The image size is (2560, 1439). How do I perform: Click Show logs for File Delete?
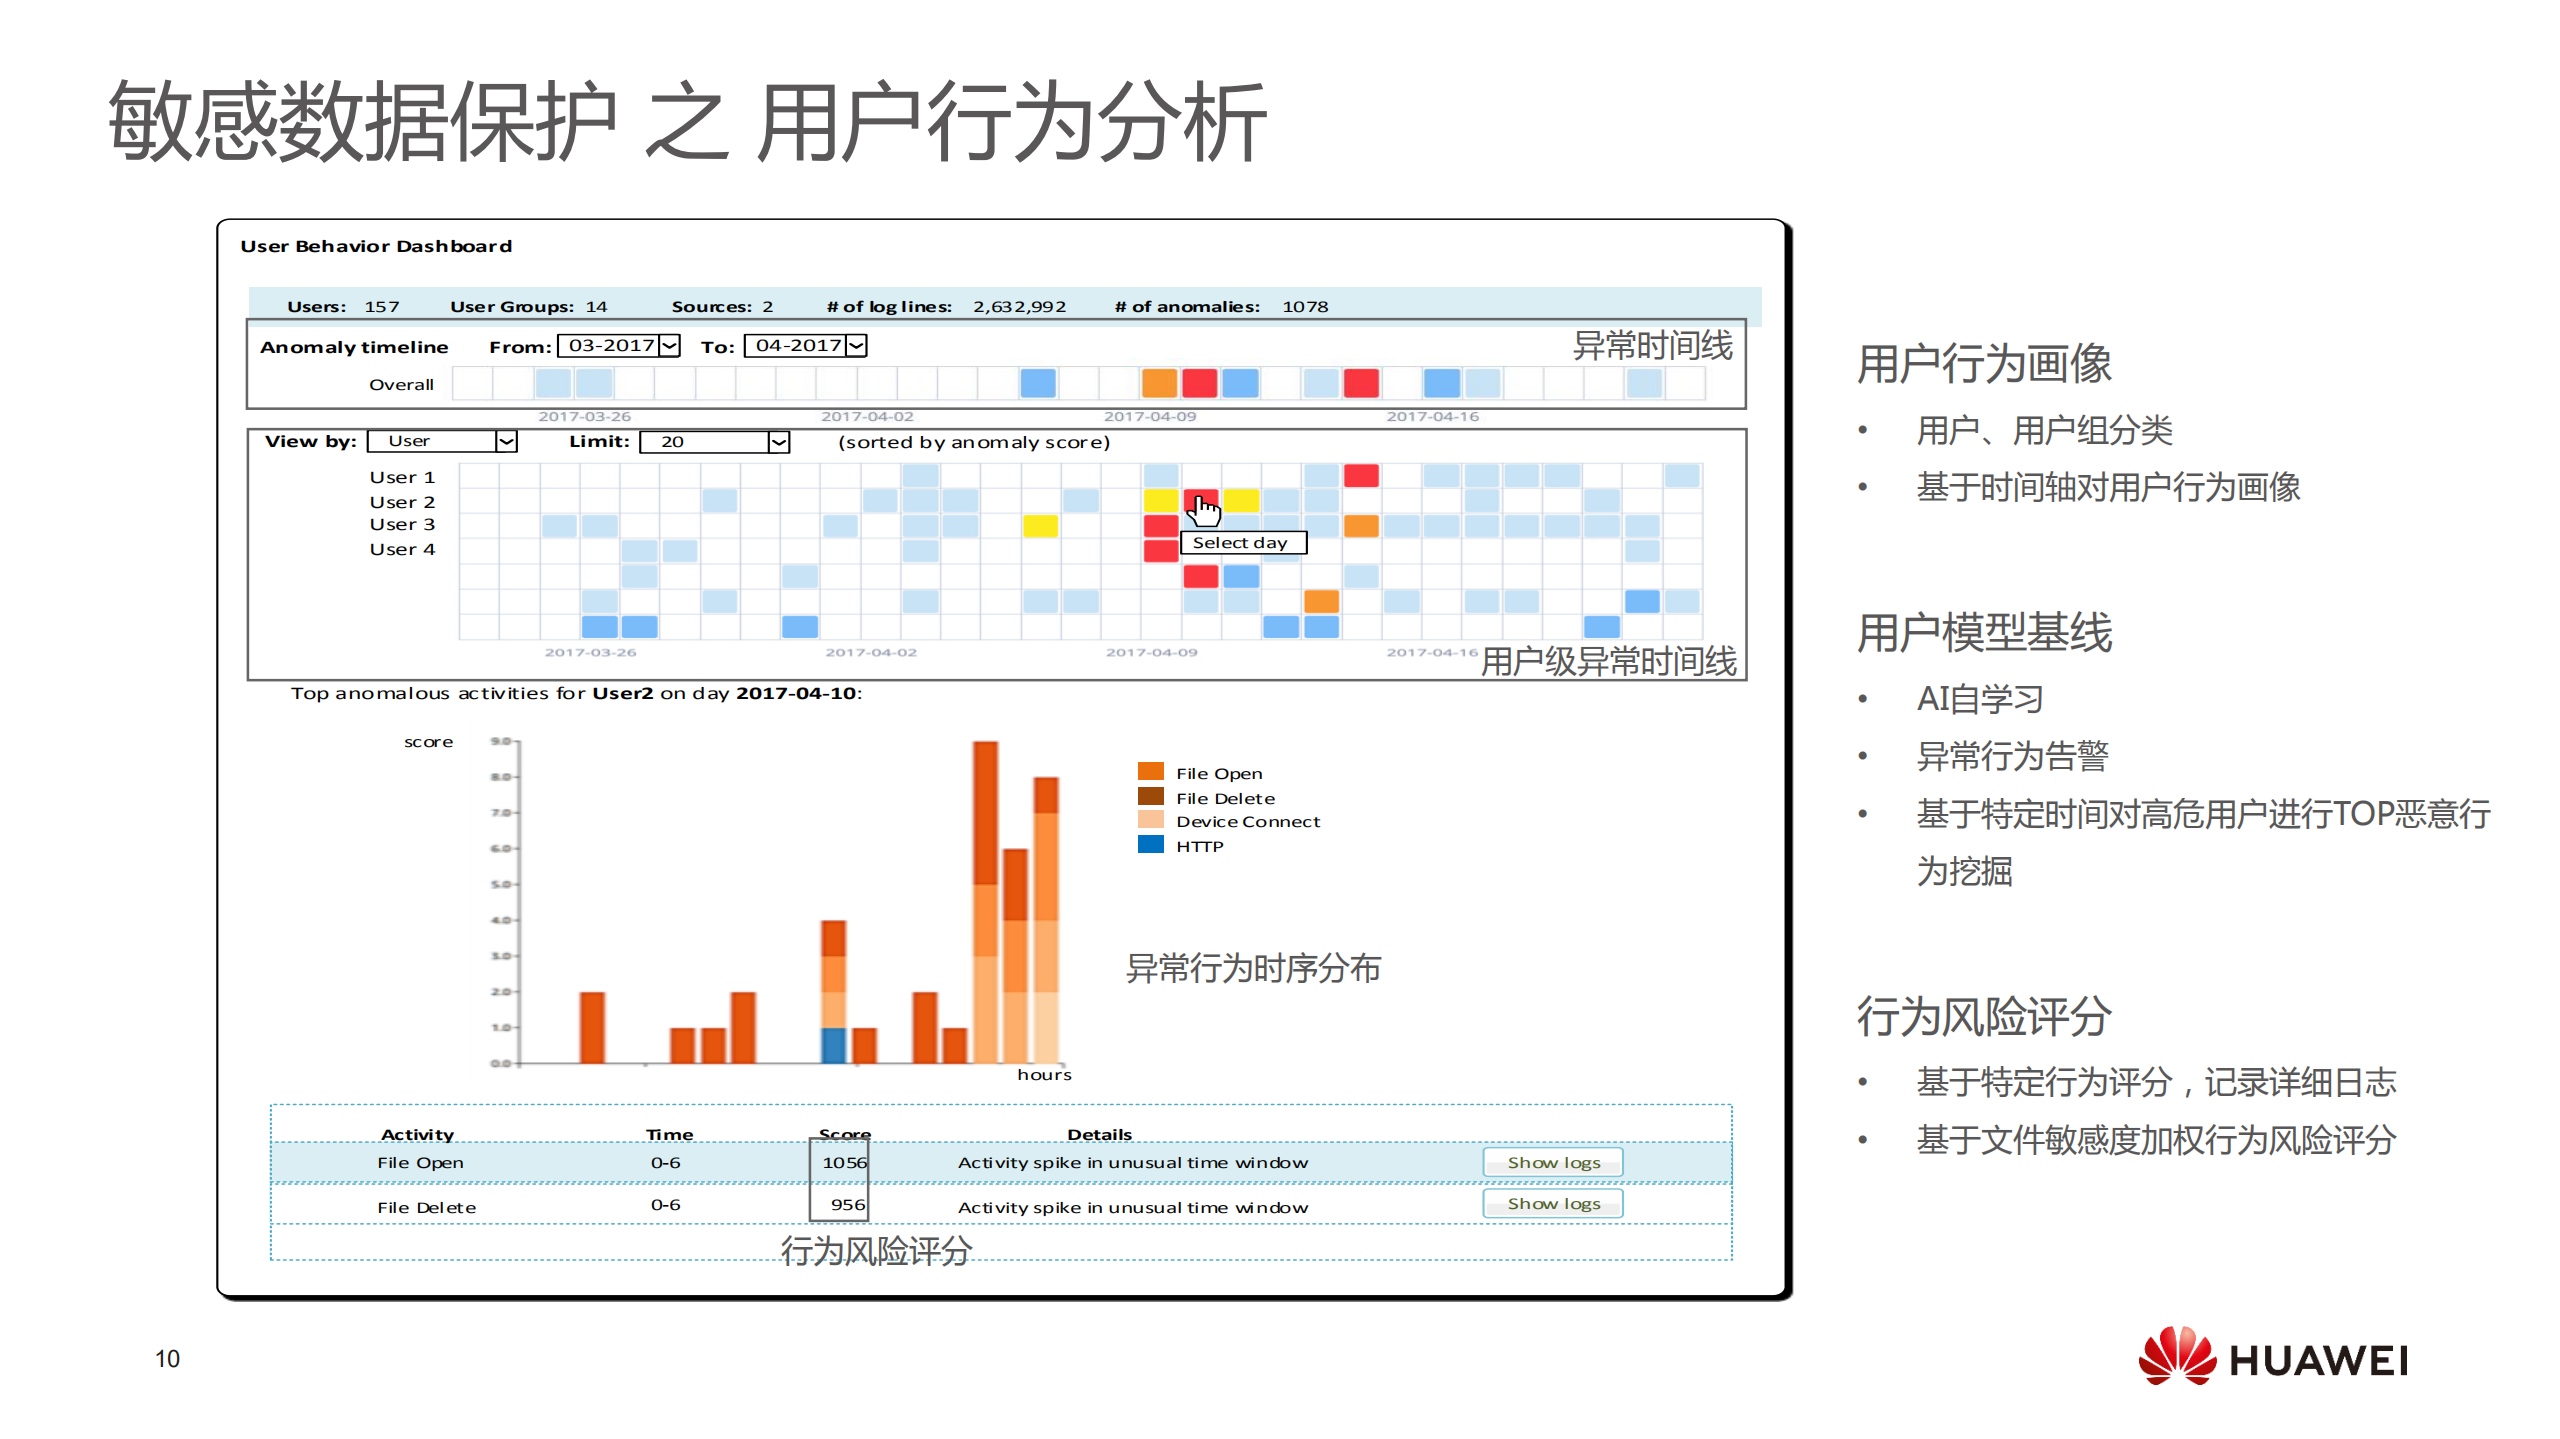pos(1551,1203)
